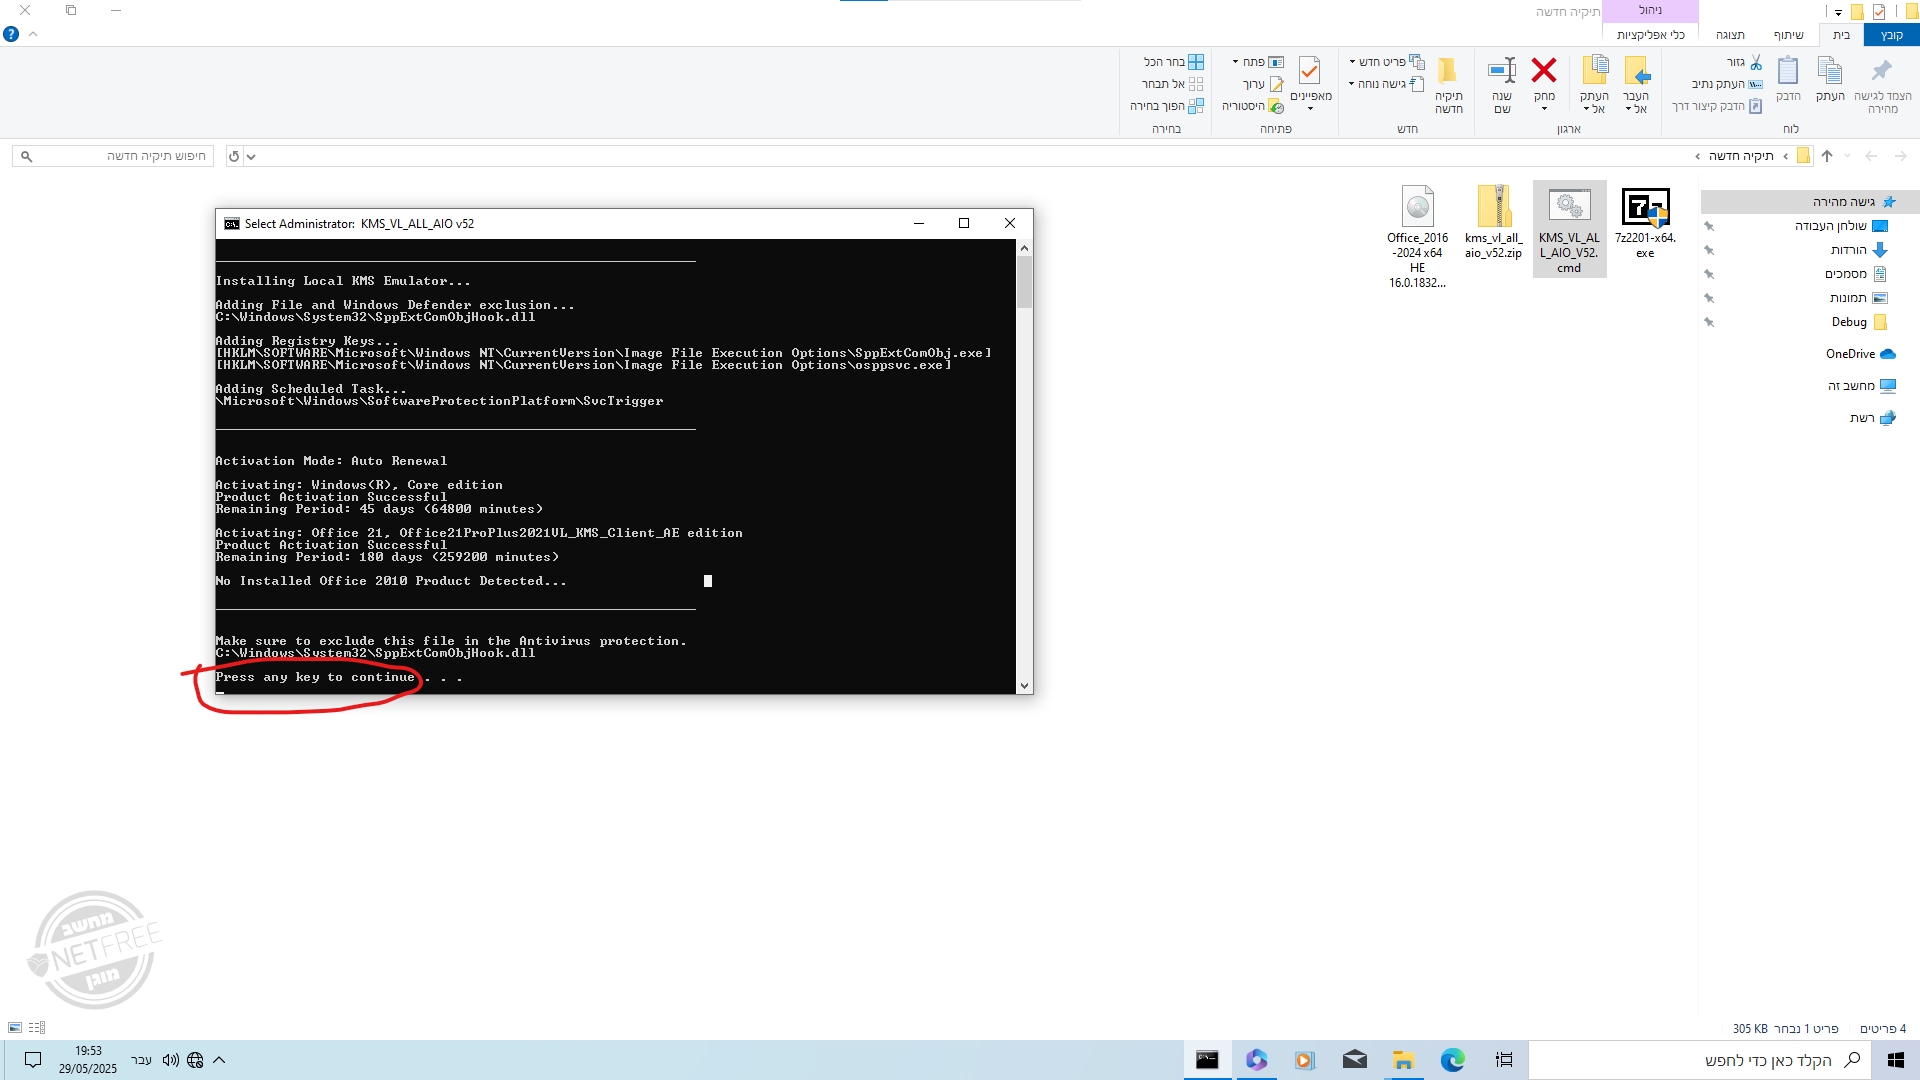Switch to the View (תצוגה) tab
The height and width of the screenshot is (1080, 1920).
(x=1730, y=35)
